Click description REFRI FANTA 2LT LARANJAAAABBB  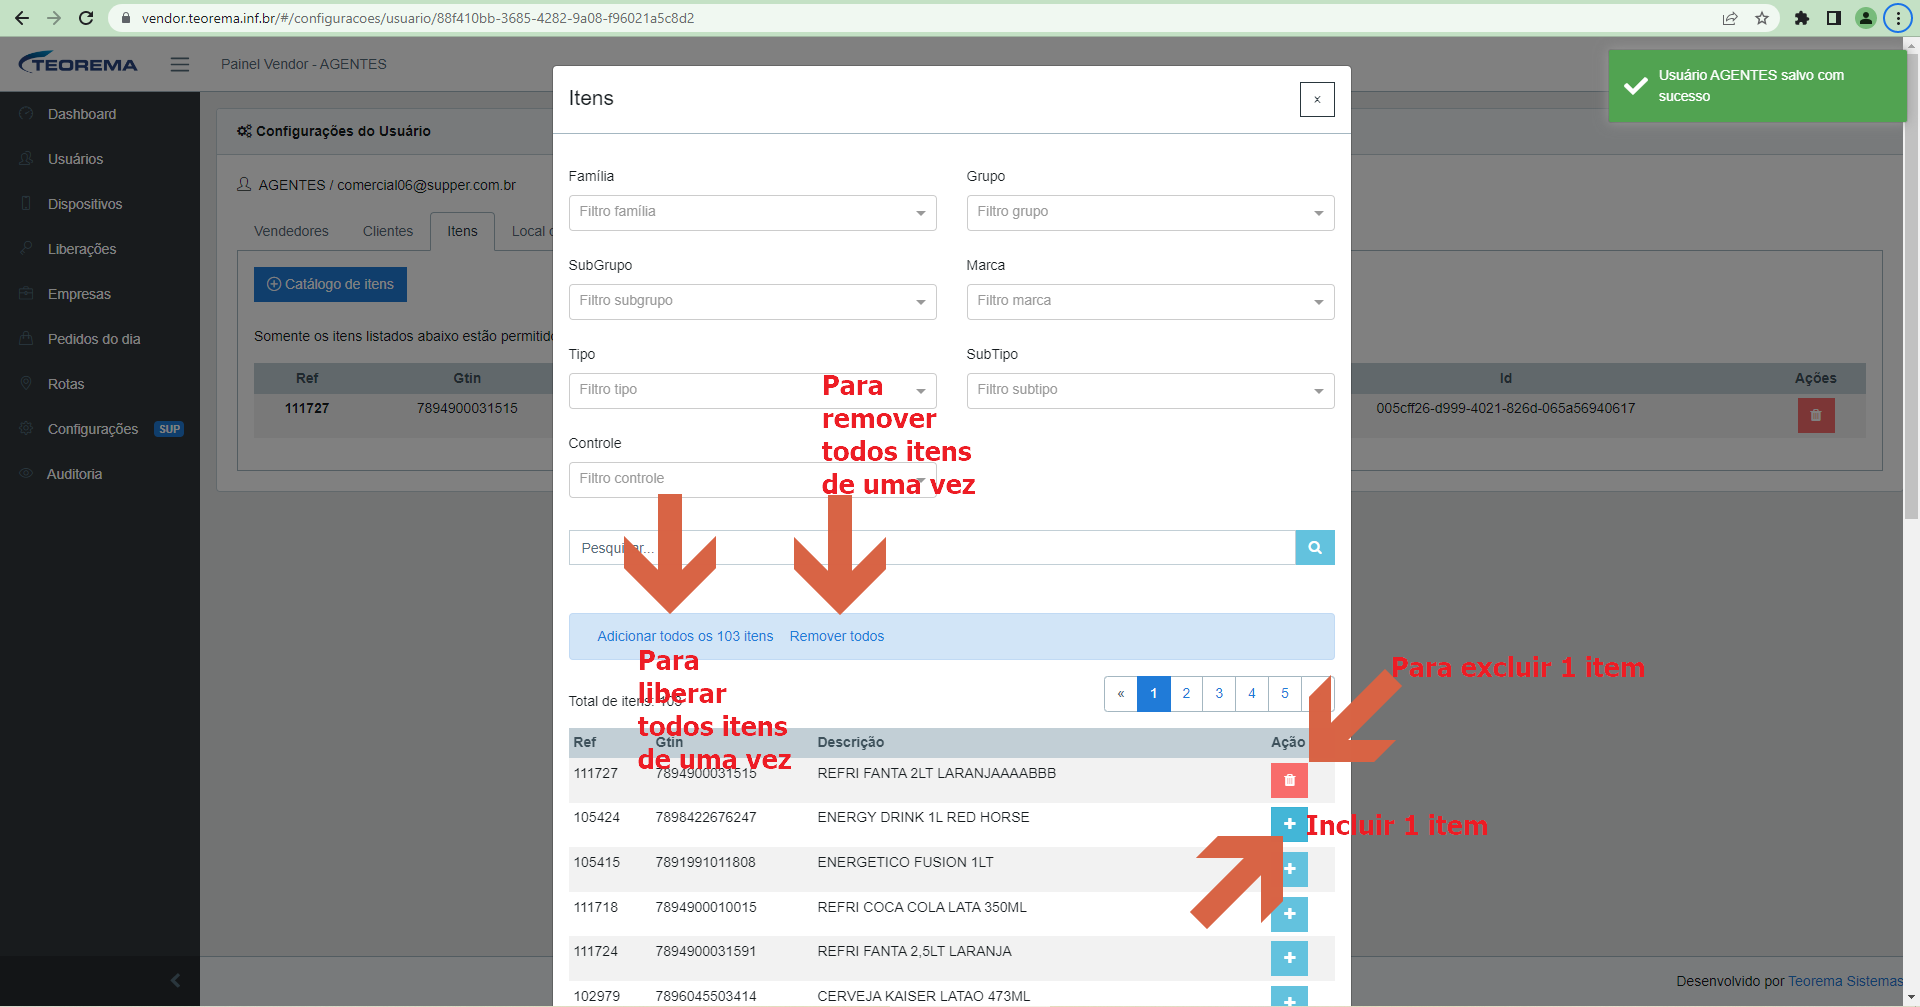[x=936, y=773]
